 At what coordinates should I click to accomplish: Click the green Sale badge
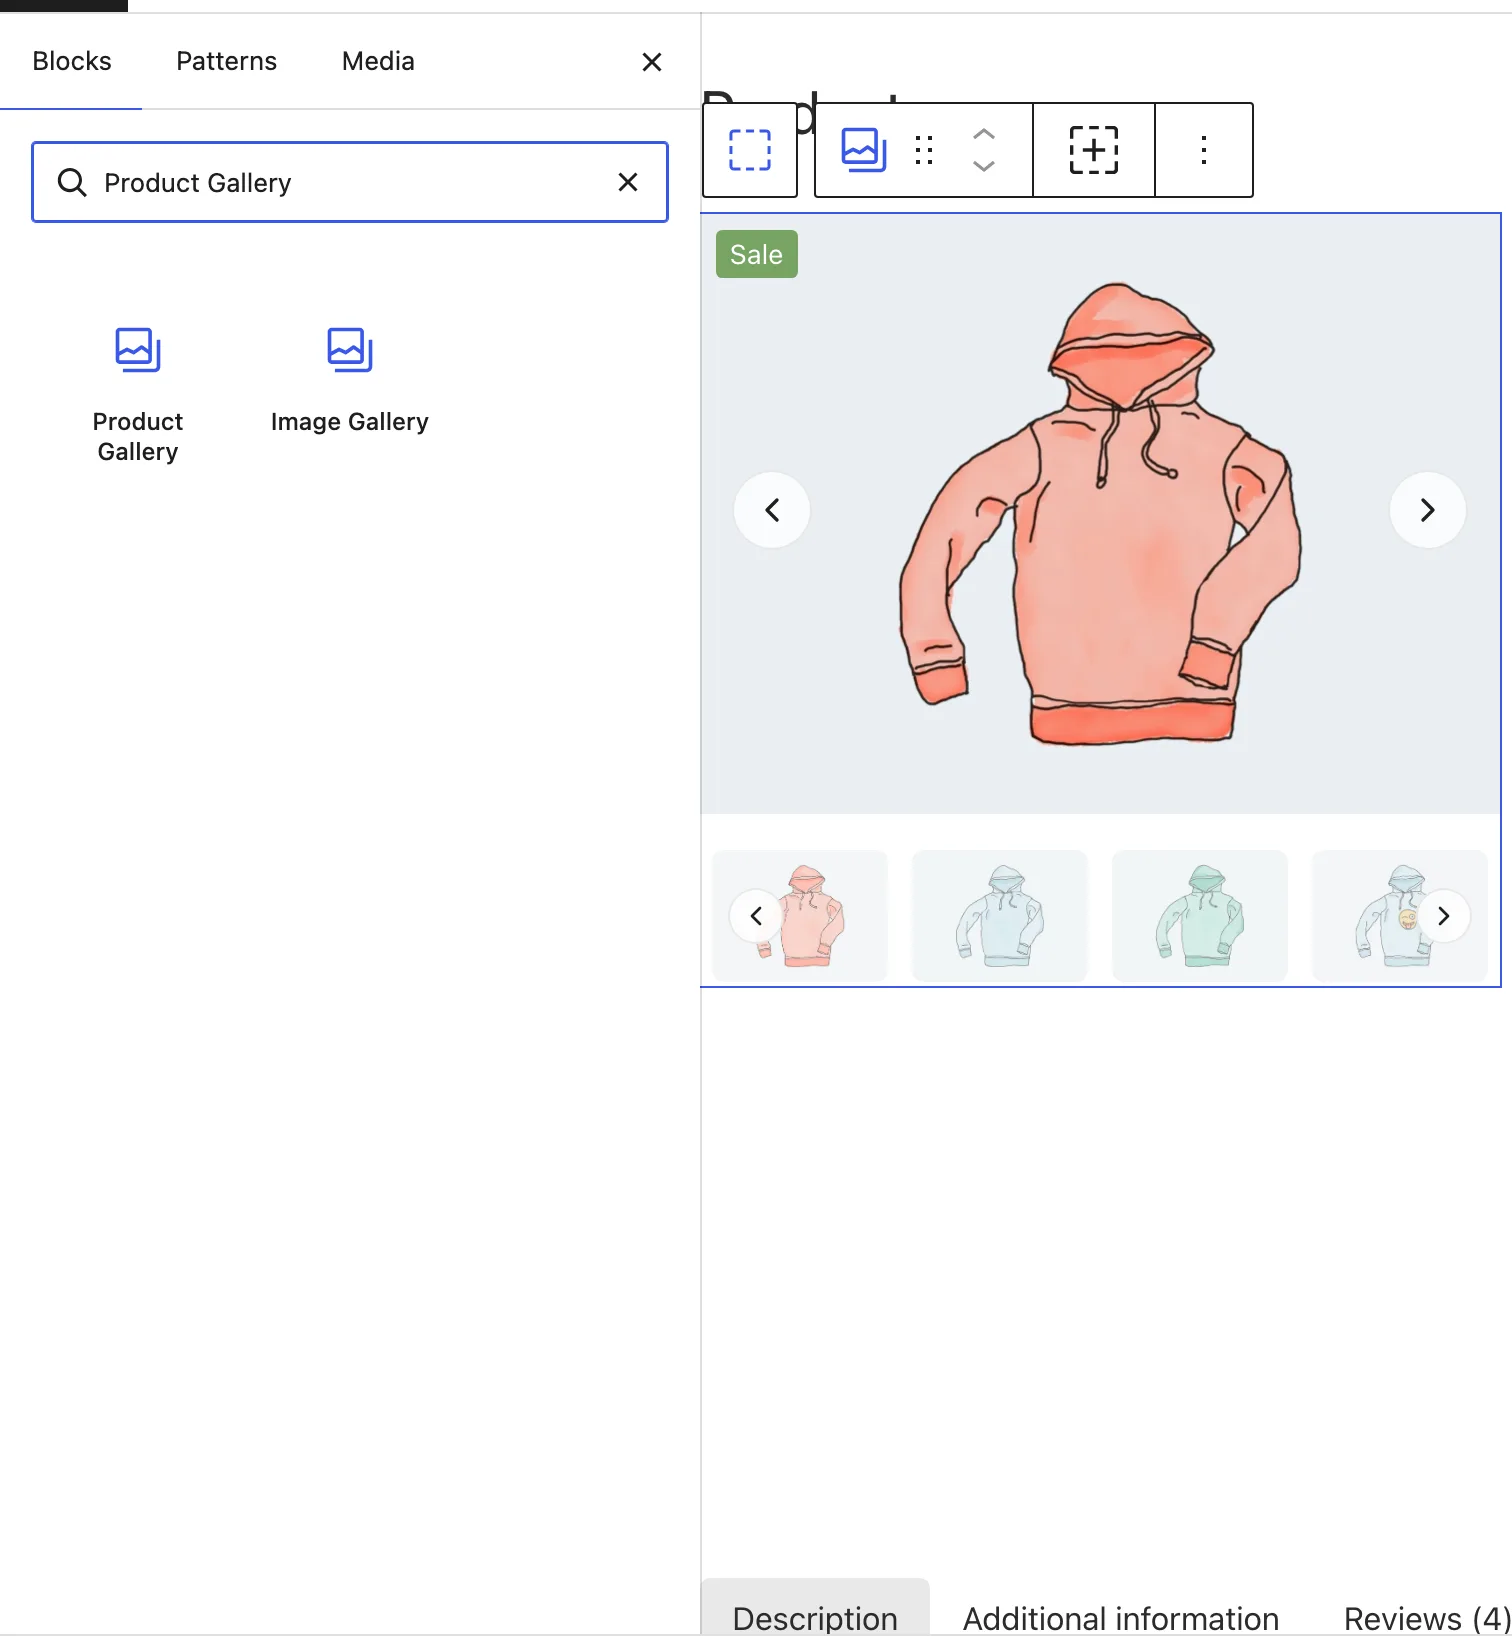(x=757, y=254)
